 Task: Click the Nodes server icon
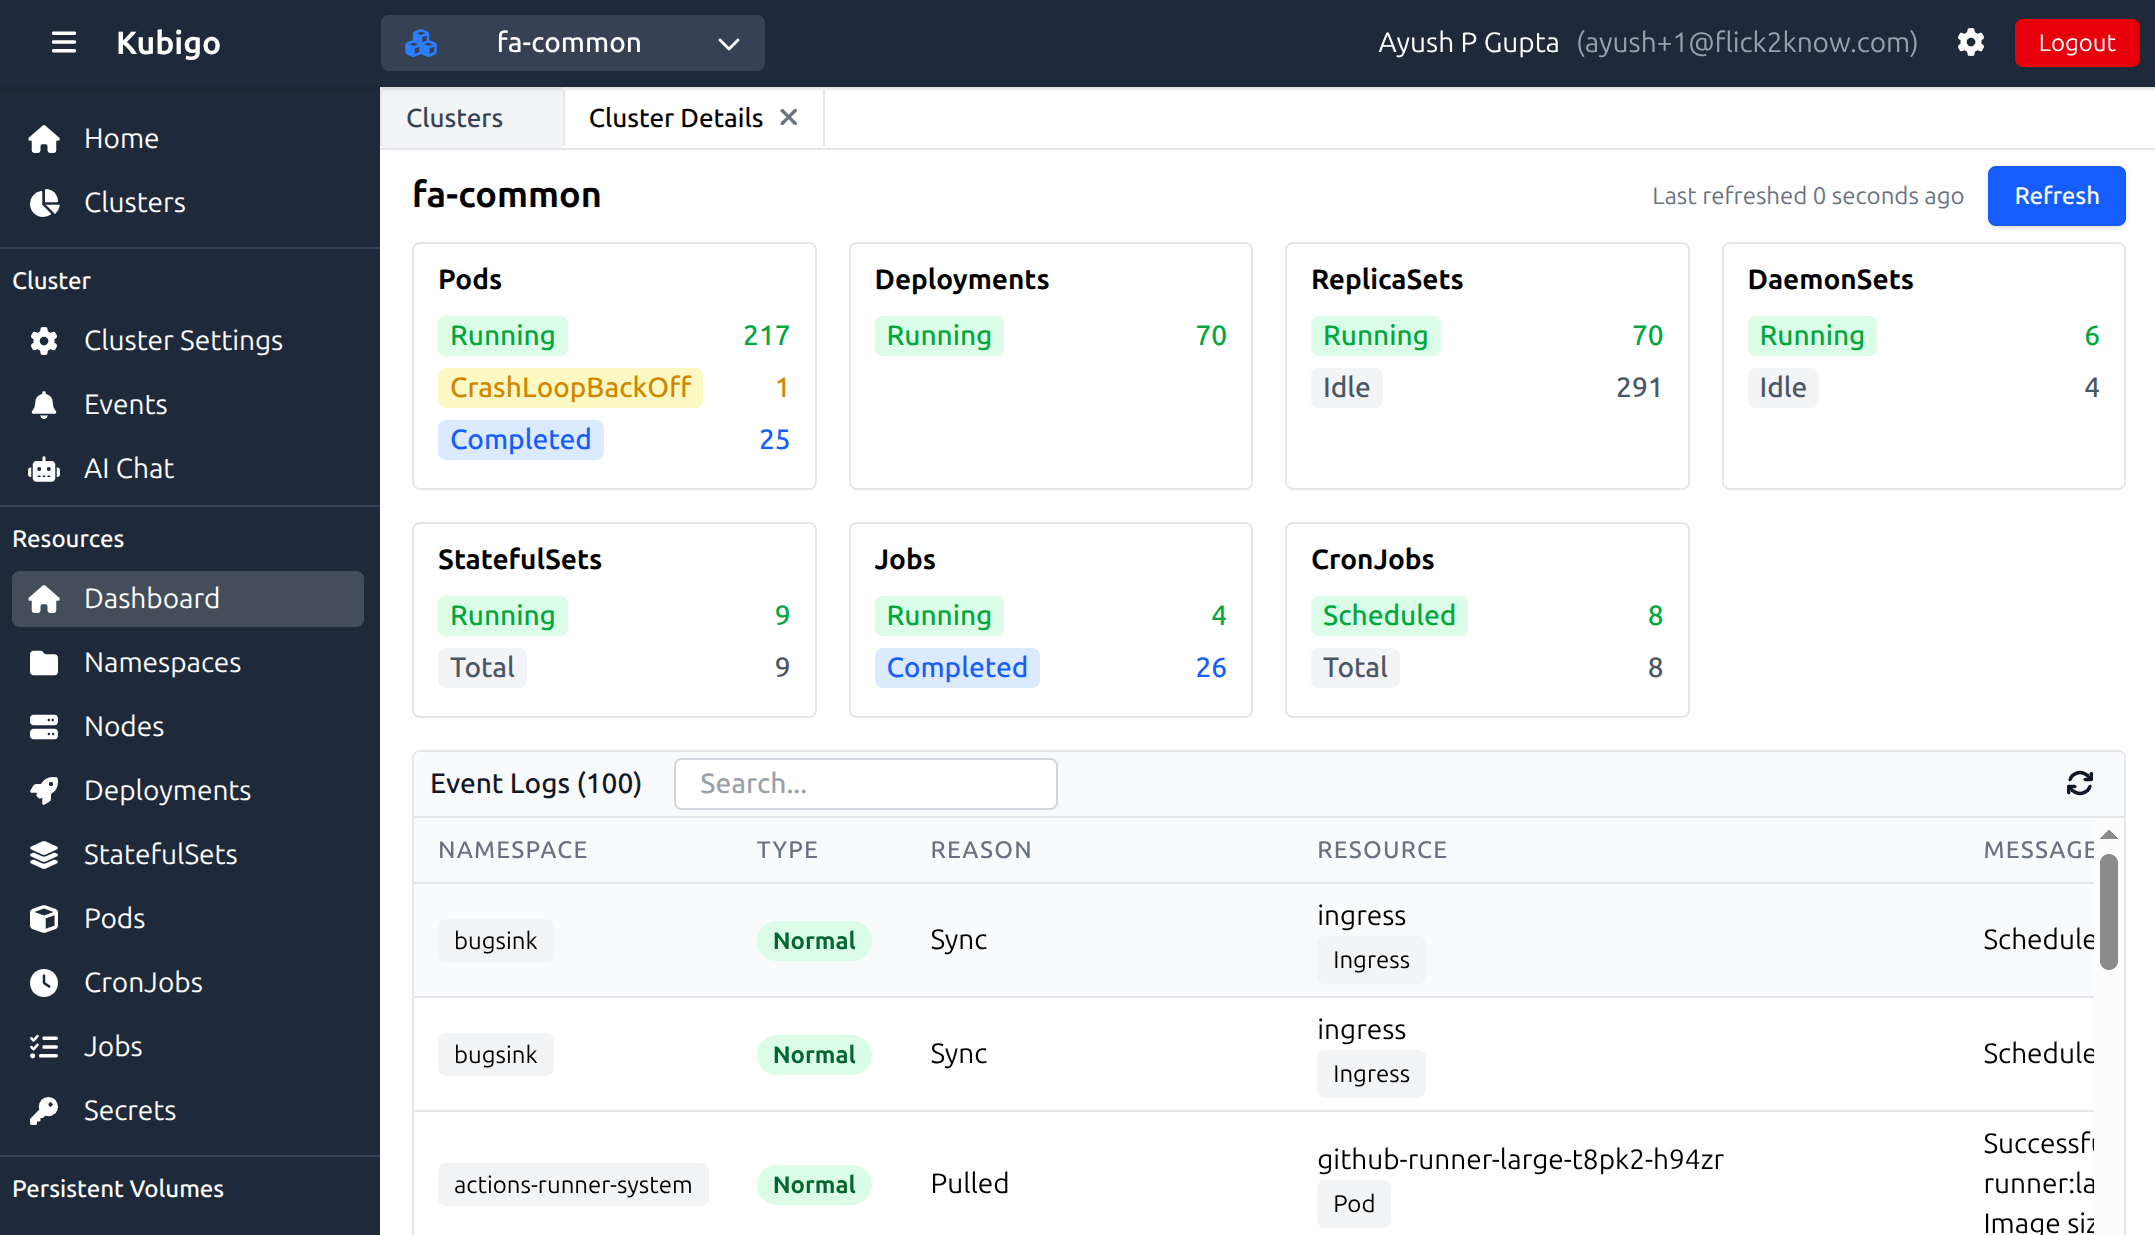(44, 727)
